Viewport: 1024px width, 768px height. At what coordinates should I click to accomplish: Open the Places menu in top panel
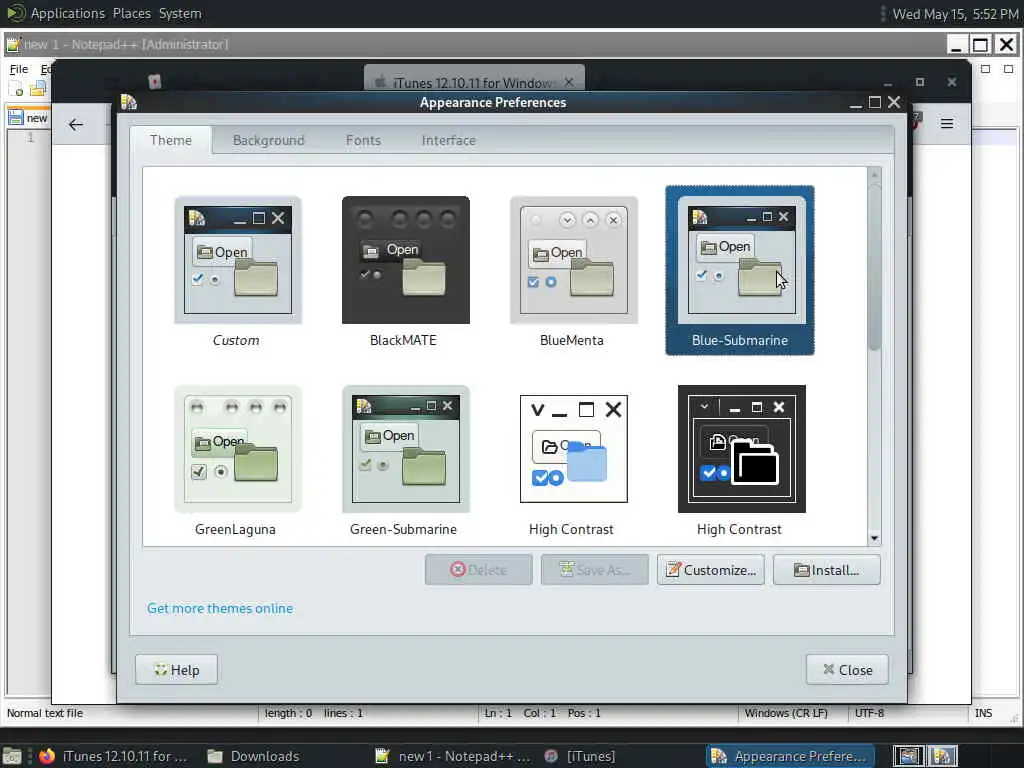131,13
